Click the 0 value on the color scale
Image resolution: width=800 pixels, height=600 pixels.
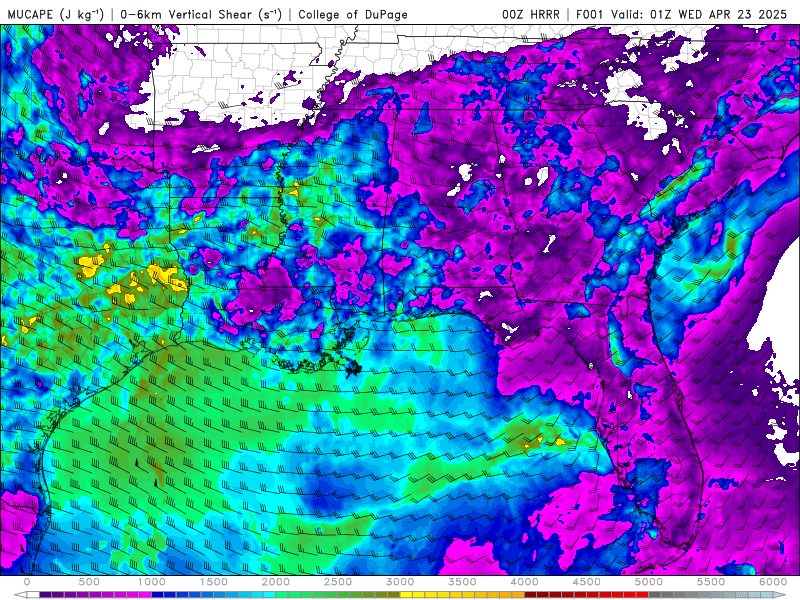click(27, 582)
